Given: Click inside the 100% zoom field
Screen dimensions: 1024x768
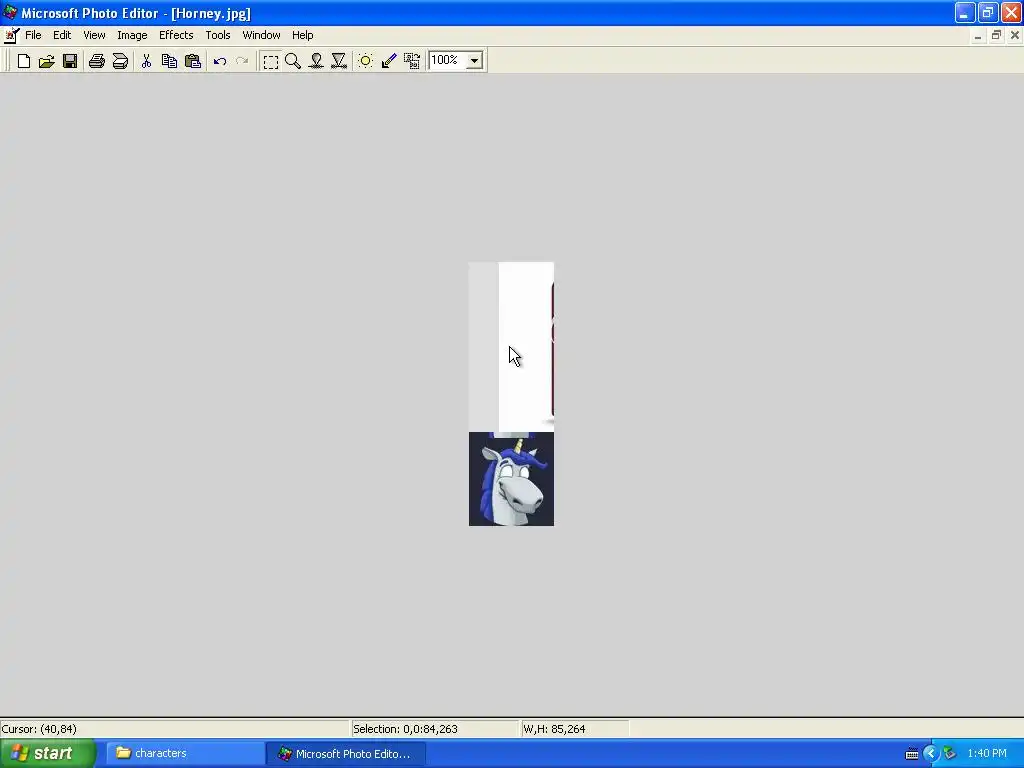Looking at the screenshot, I should (447, 60).
